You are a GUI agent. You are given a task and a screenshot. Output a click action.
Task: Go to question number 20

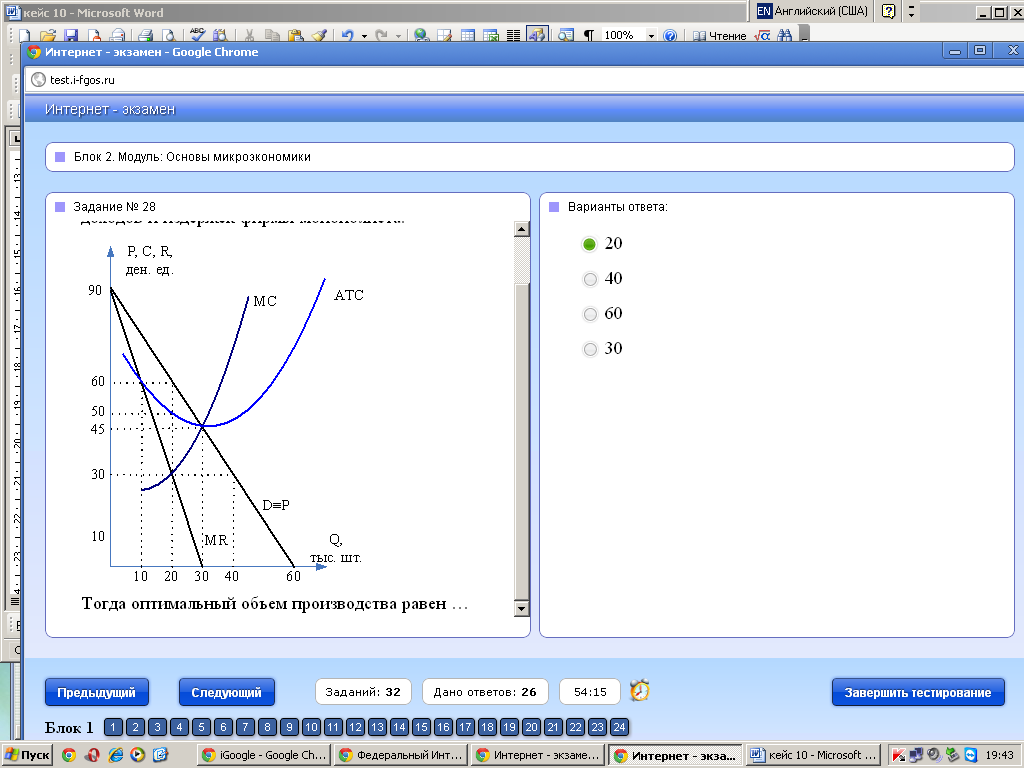tap(532, 727)
